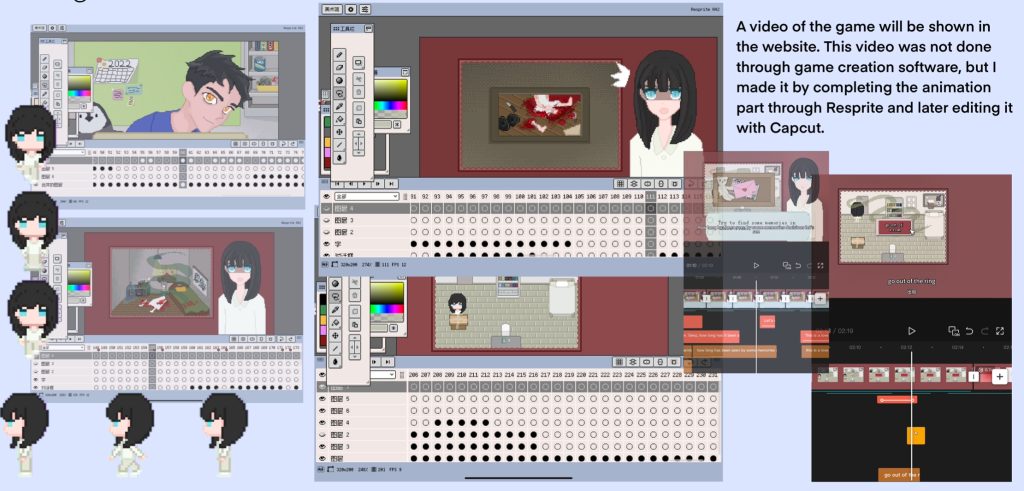Screen dimensions: 1024x491
Task: Add clip with plus button in large CapCut
Action: (x=999, y=376)
